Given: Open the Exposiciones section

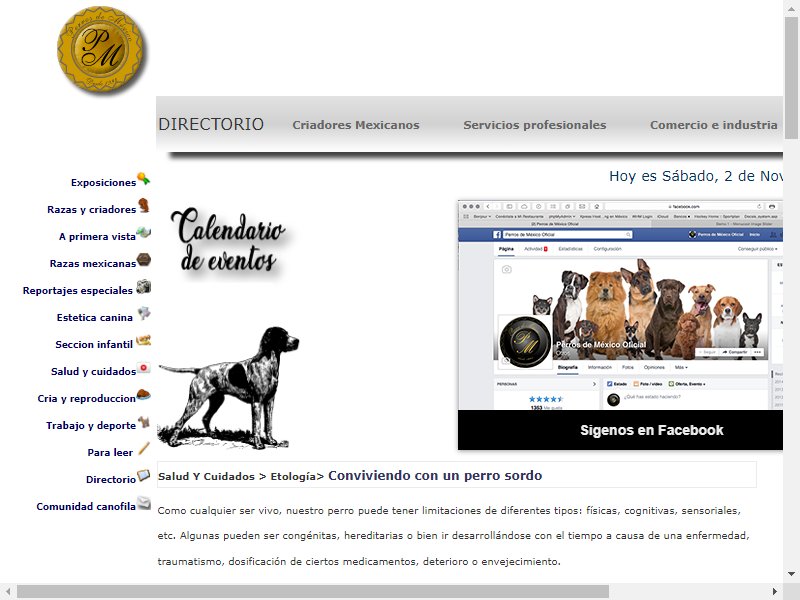Looking at the screenshot, I should point(104,183).
